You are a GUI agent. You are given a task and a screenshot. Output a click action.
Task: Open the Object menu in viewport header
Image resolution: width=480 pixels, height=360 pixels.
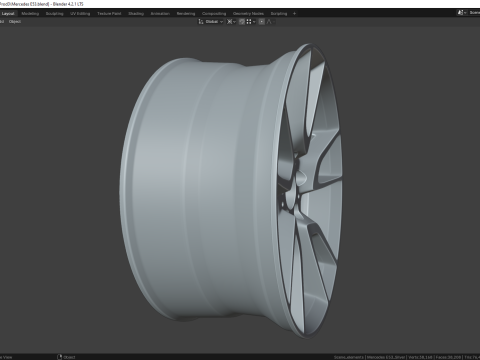pos(15,22)
